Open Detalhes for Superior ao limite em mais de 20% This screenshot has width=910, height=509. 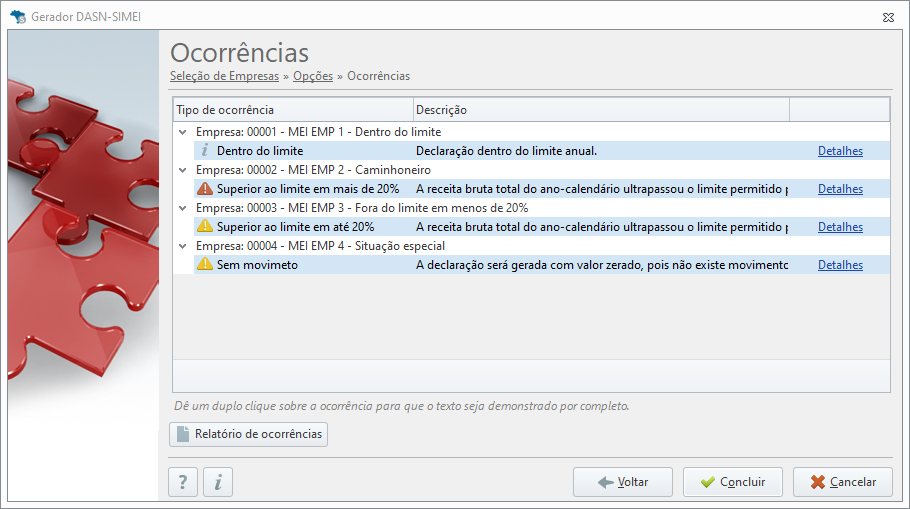[x=840, y=189]
